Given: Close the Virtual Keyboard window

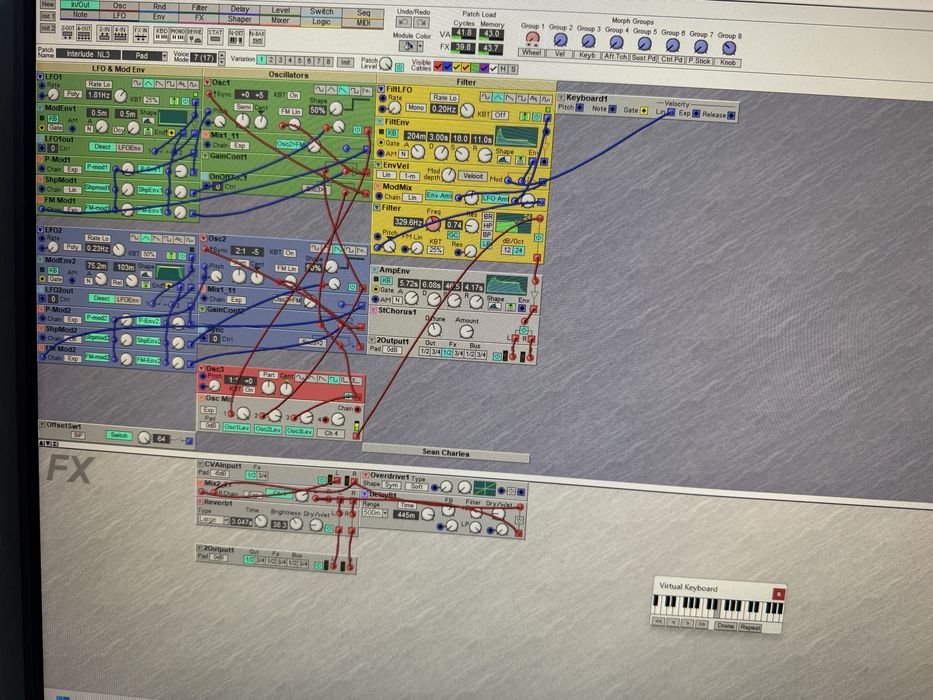Looking at the screenshot, I should point(778,594).
